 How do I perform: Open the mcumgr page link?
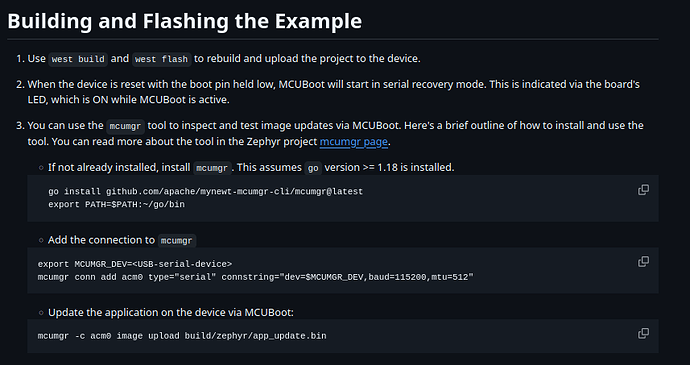(x=353, y=141)
